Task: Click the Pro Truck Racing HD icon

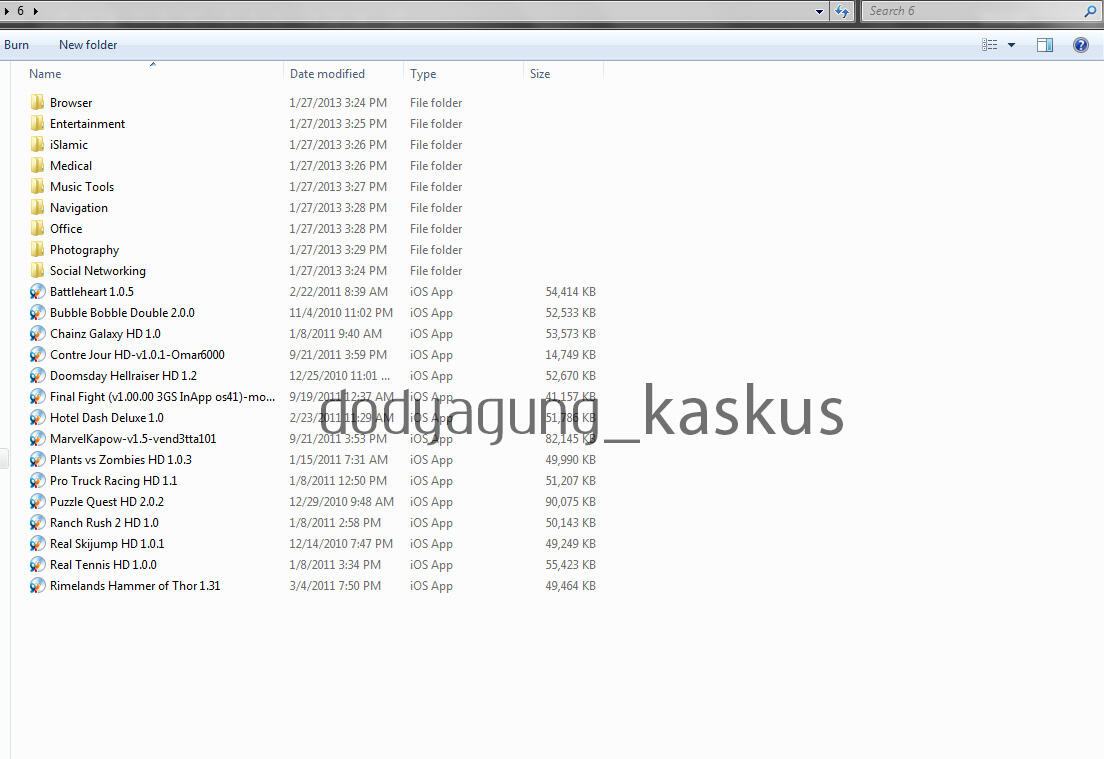Action: 37,481
